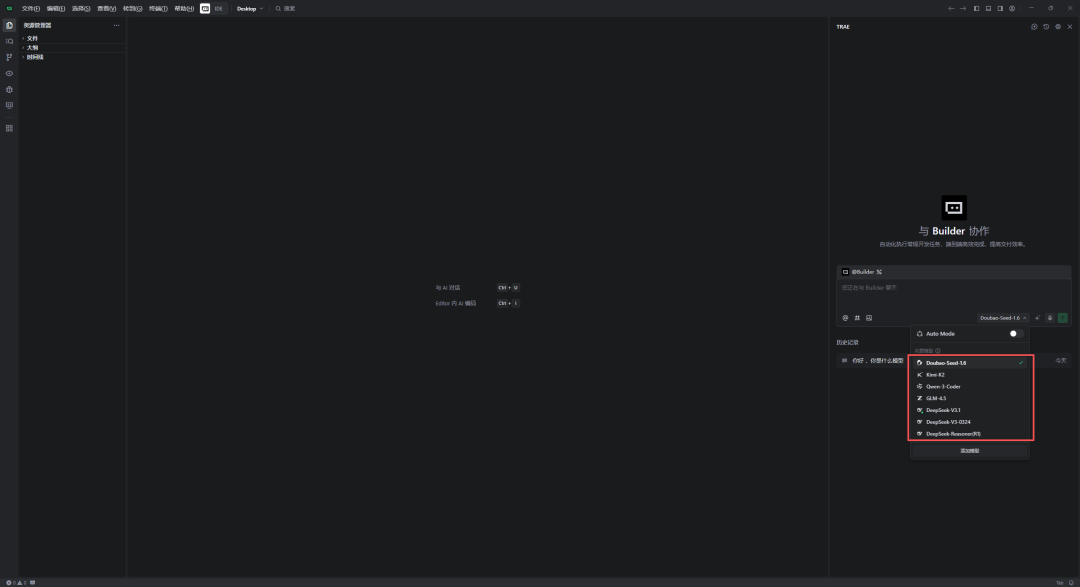Click the Tab indicator in the status bar

coord(1059,583)
